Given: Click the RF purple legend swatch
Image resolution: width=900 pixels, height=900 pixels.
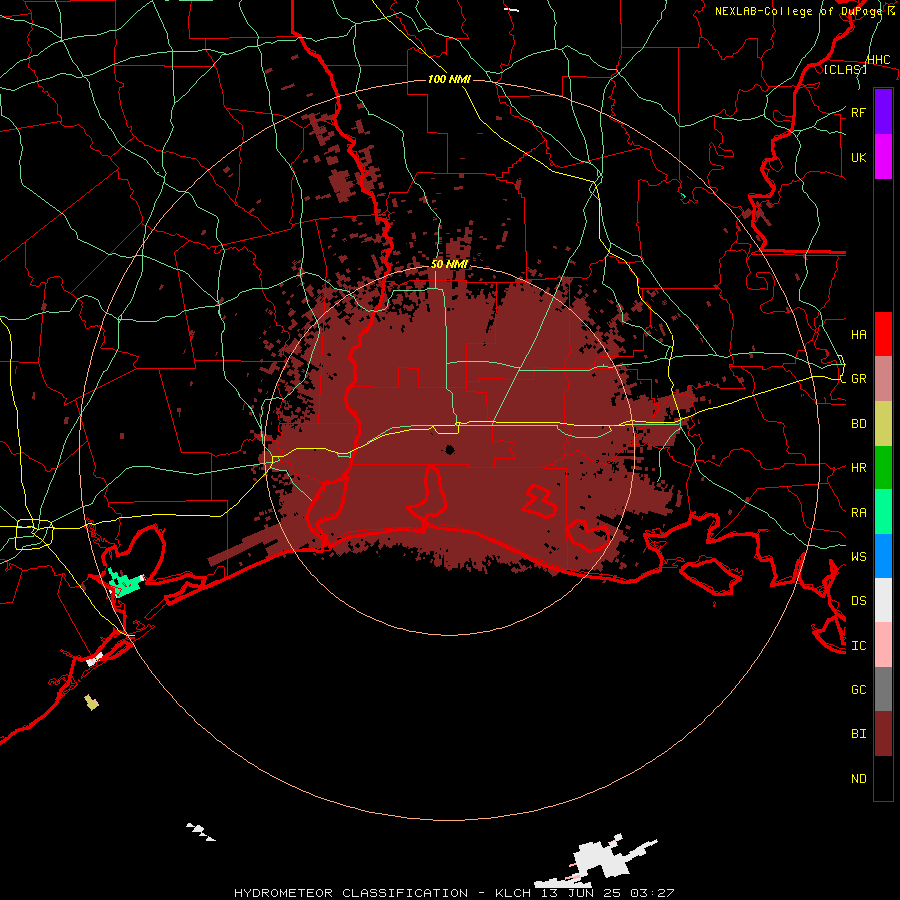Looking at the screenshot, I should coord(883,112).
